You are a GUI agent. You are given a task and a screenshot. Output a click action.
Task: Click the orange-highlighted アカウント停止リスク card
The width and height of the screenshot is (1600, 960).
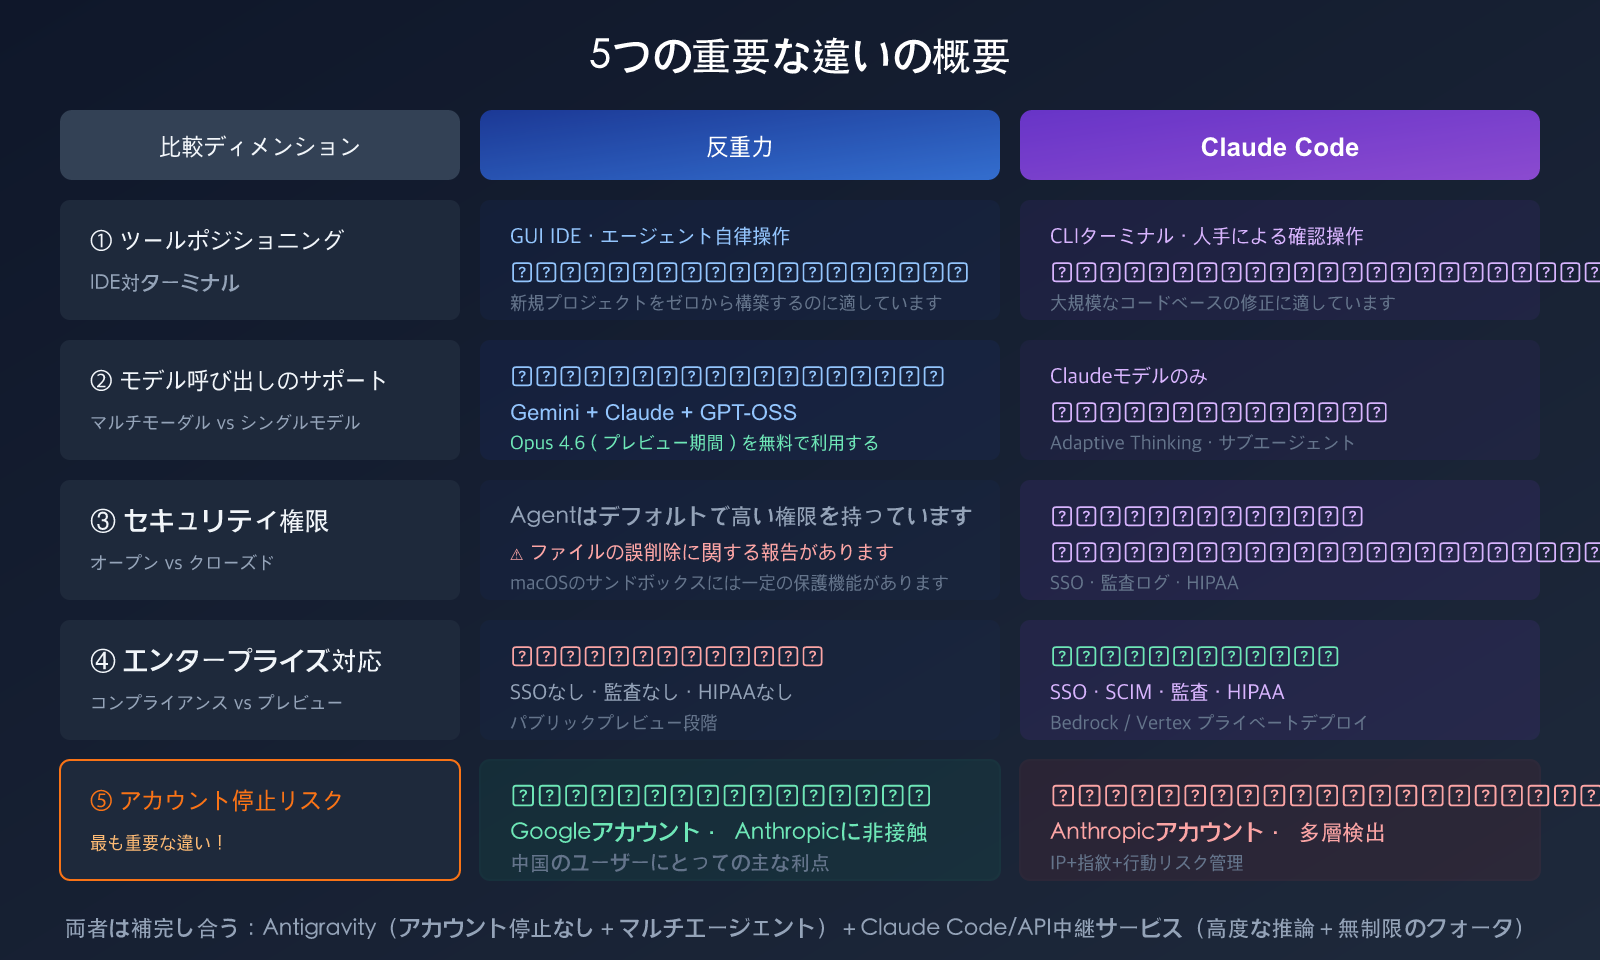click(x=260, y=819)
